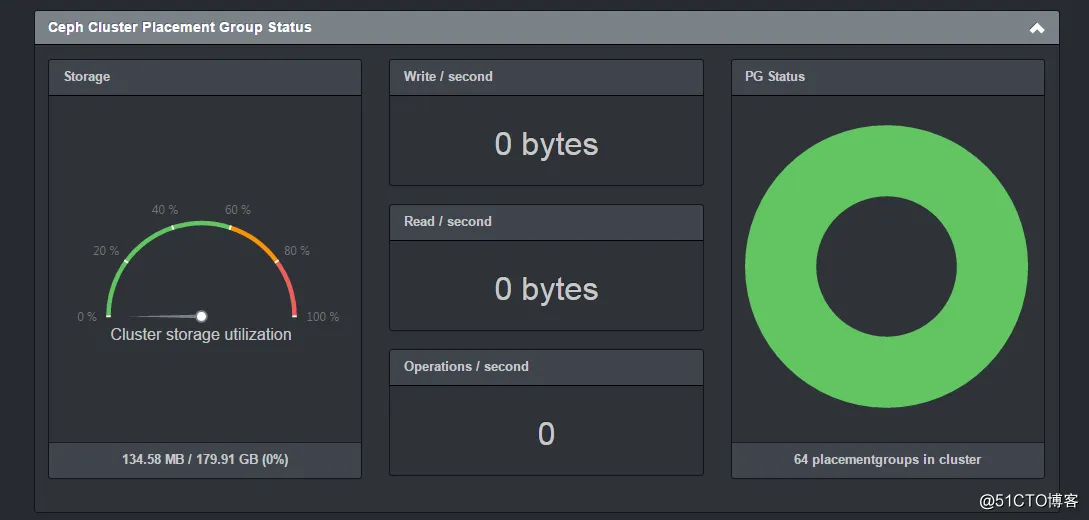This screenshot has width=1089, height=520.
Task: Click the Write / second panel header
Action: 546,77
